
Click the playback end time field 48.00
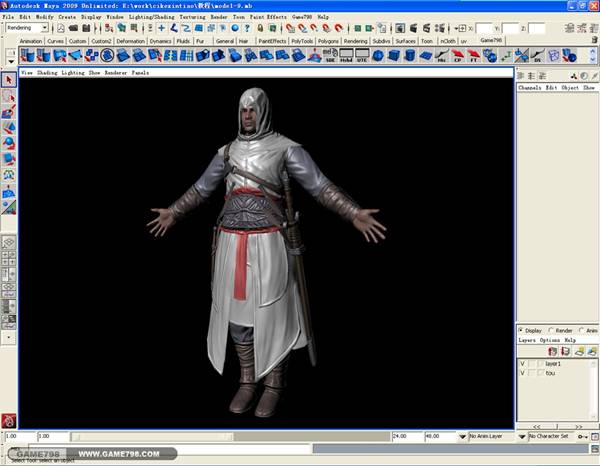[x=437, y=437]
